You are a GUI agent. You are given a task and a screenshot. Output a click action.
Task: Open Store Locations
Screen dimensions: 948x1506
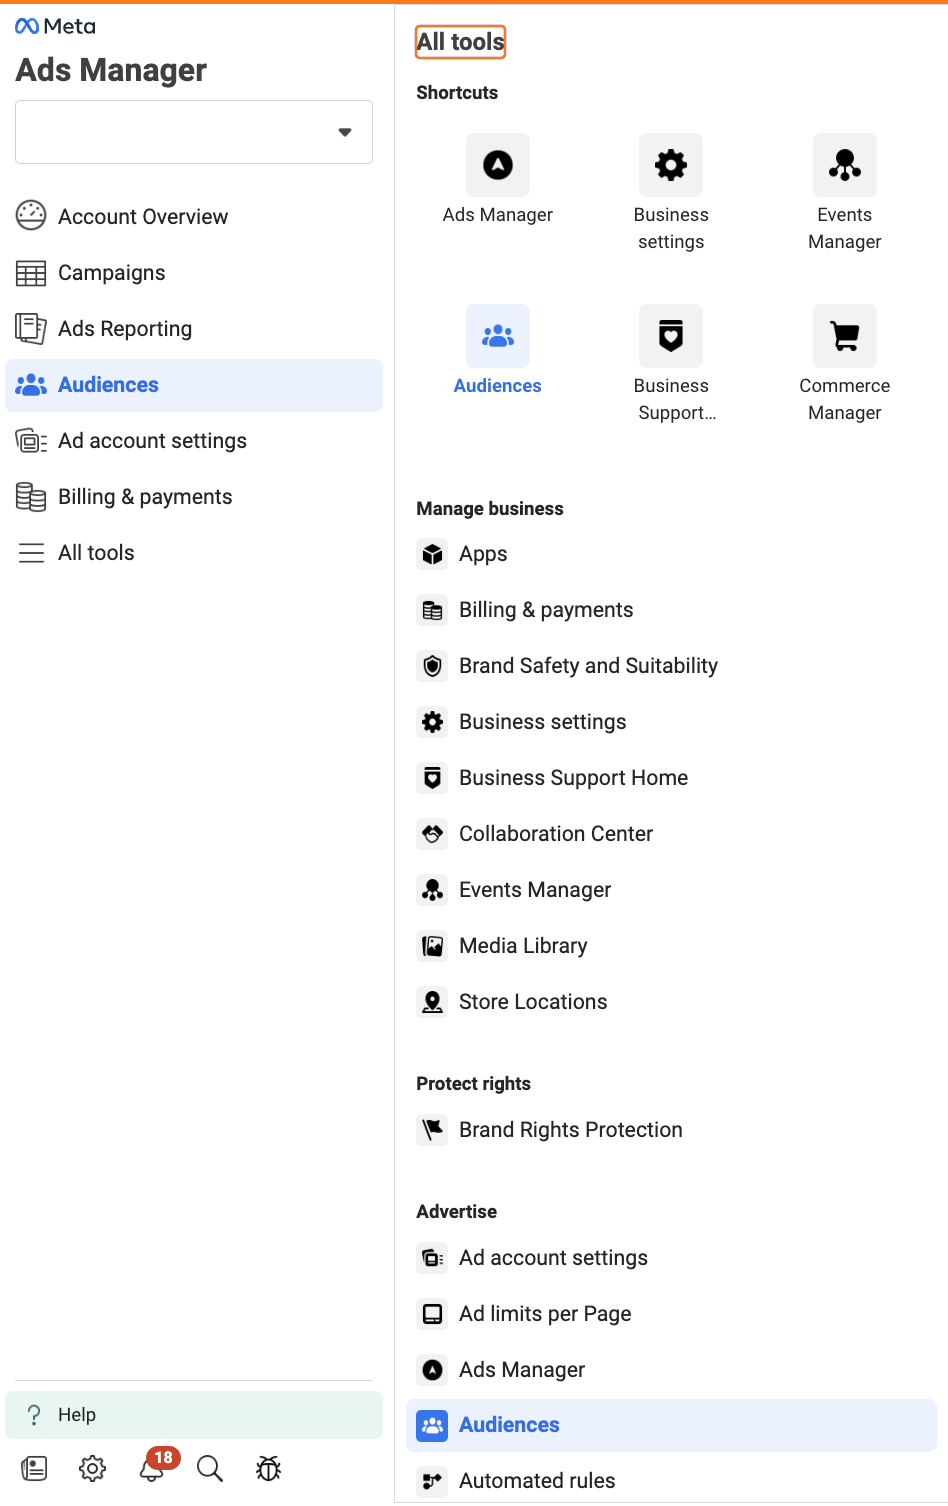coord(671,1002)
